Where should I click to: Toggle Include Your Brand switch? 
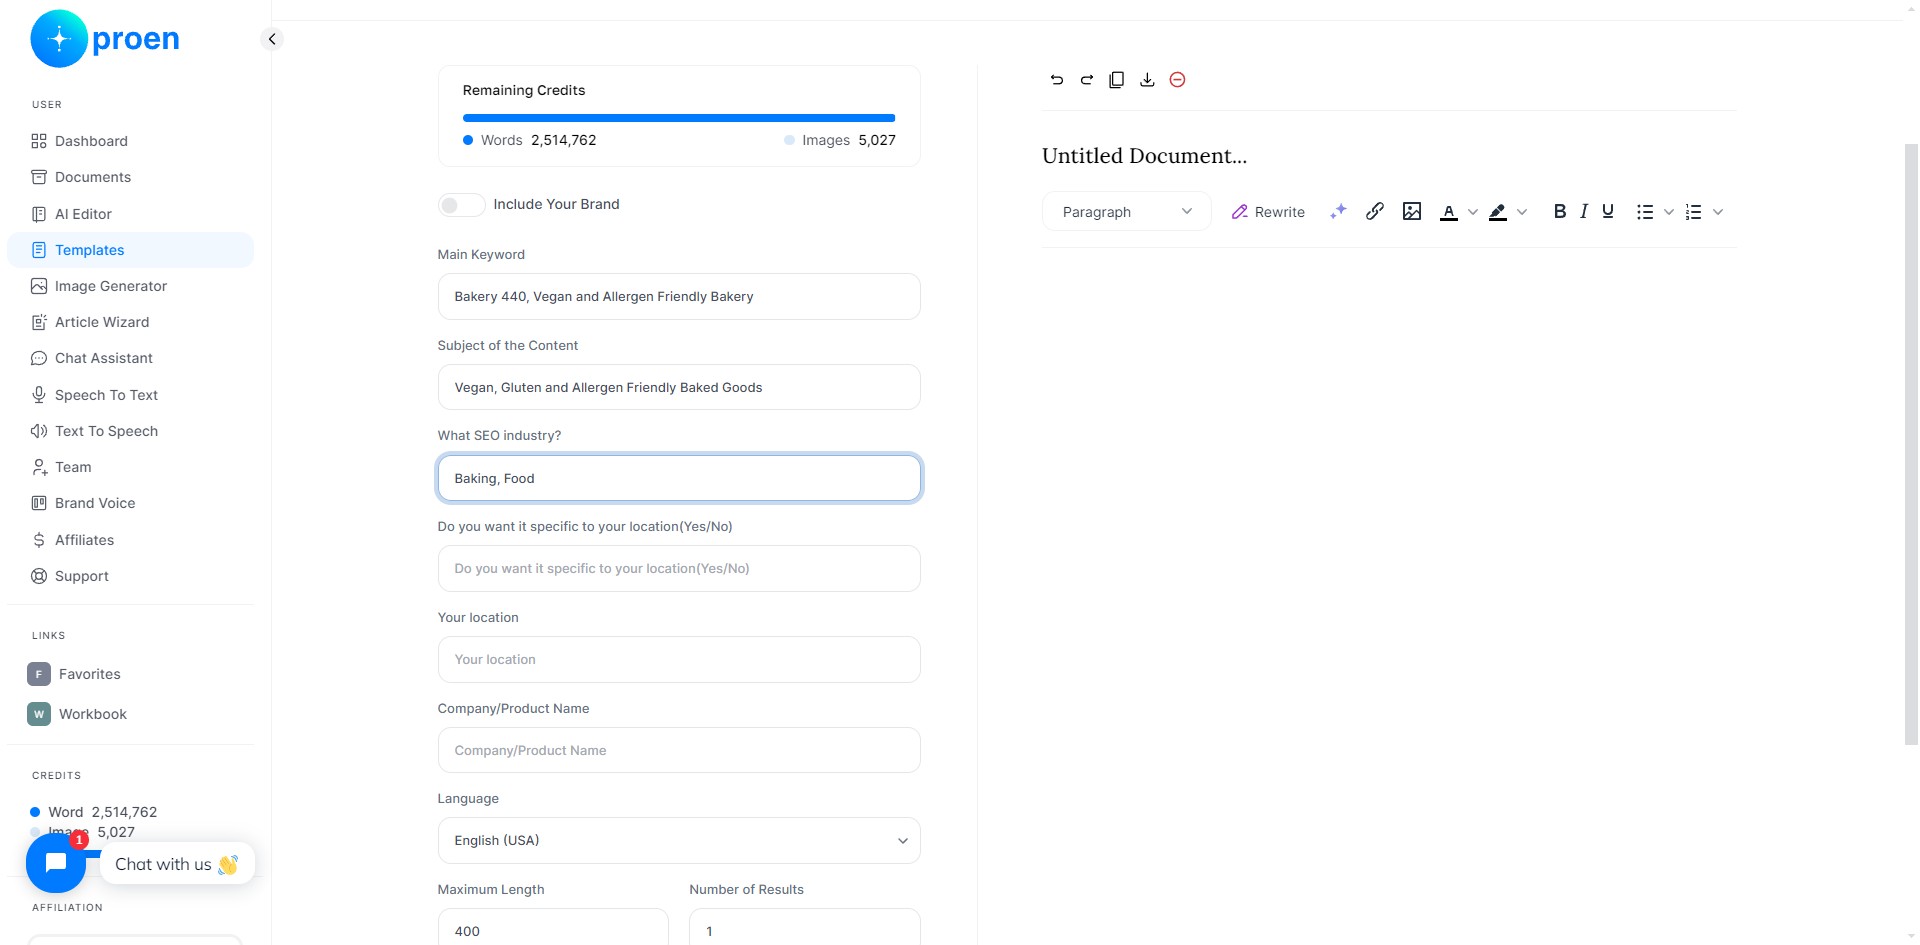[461, 205]
